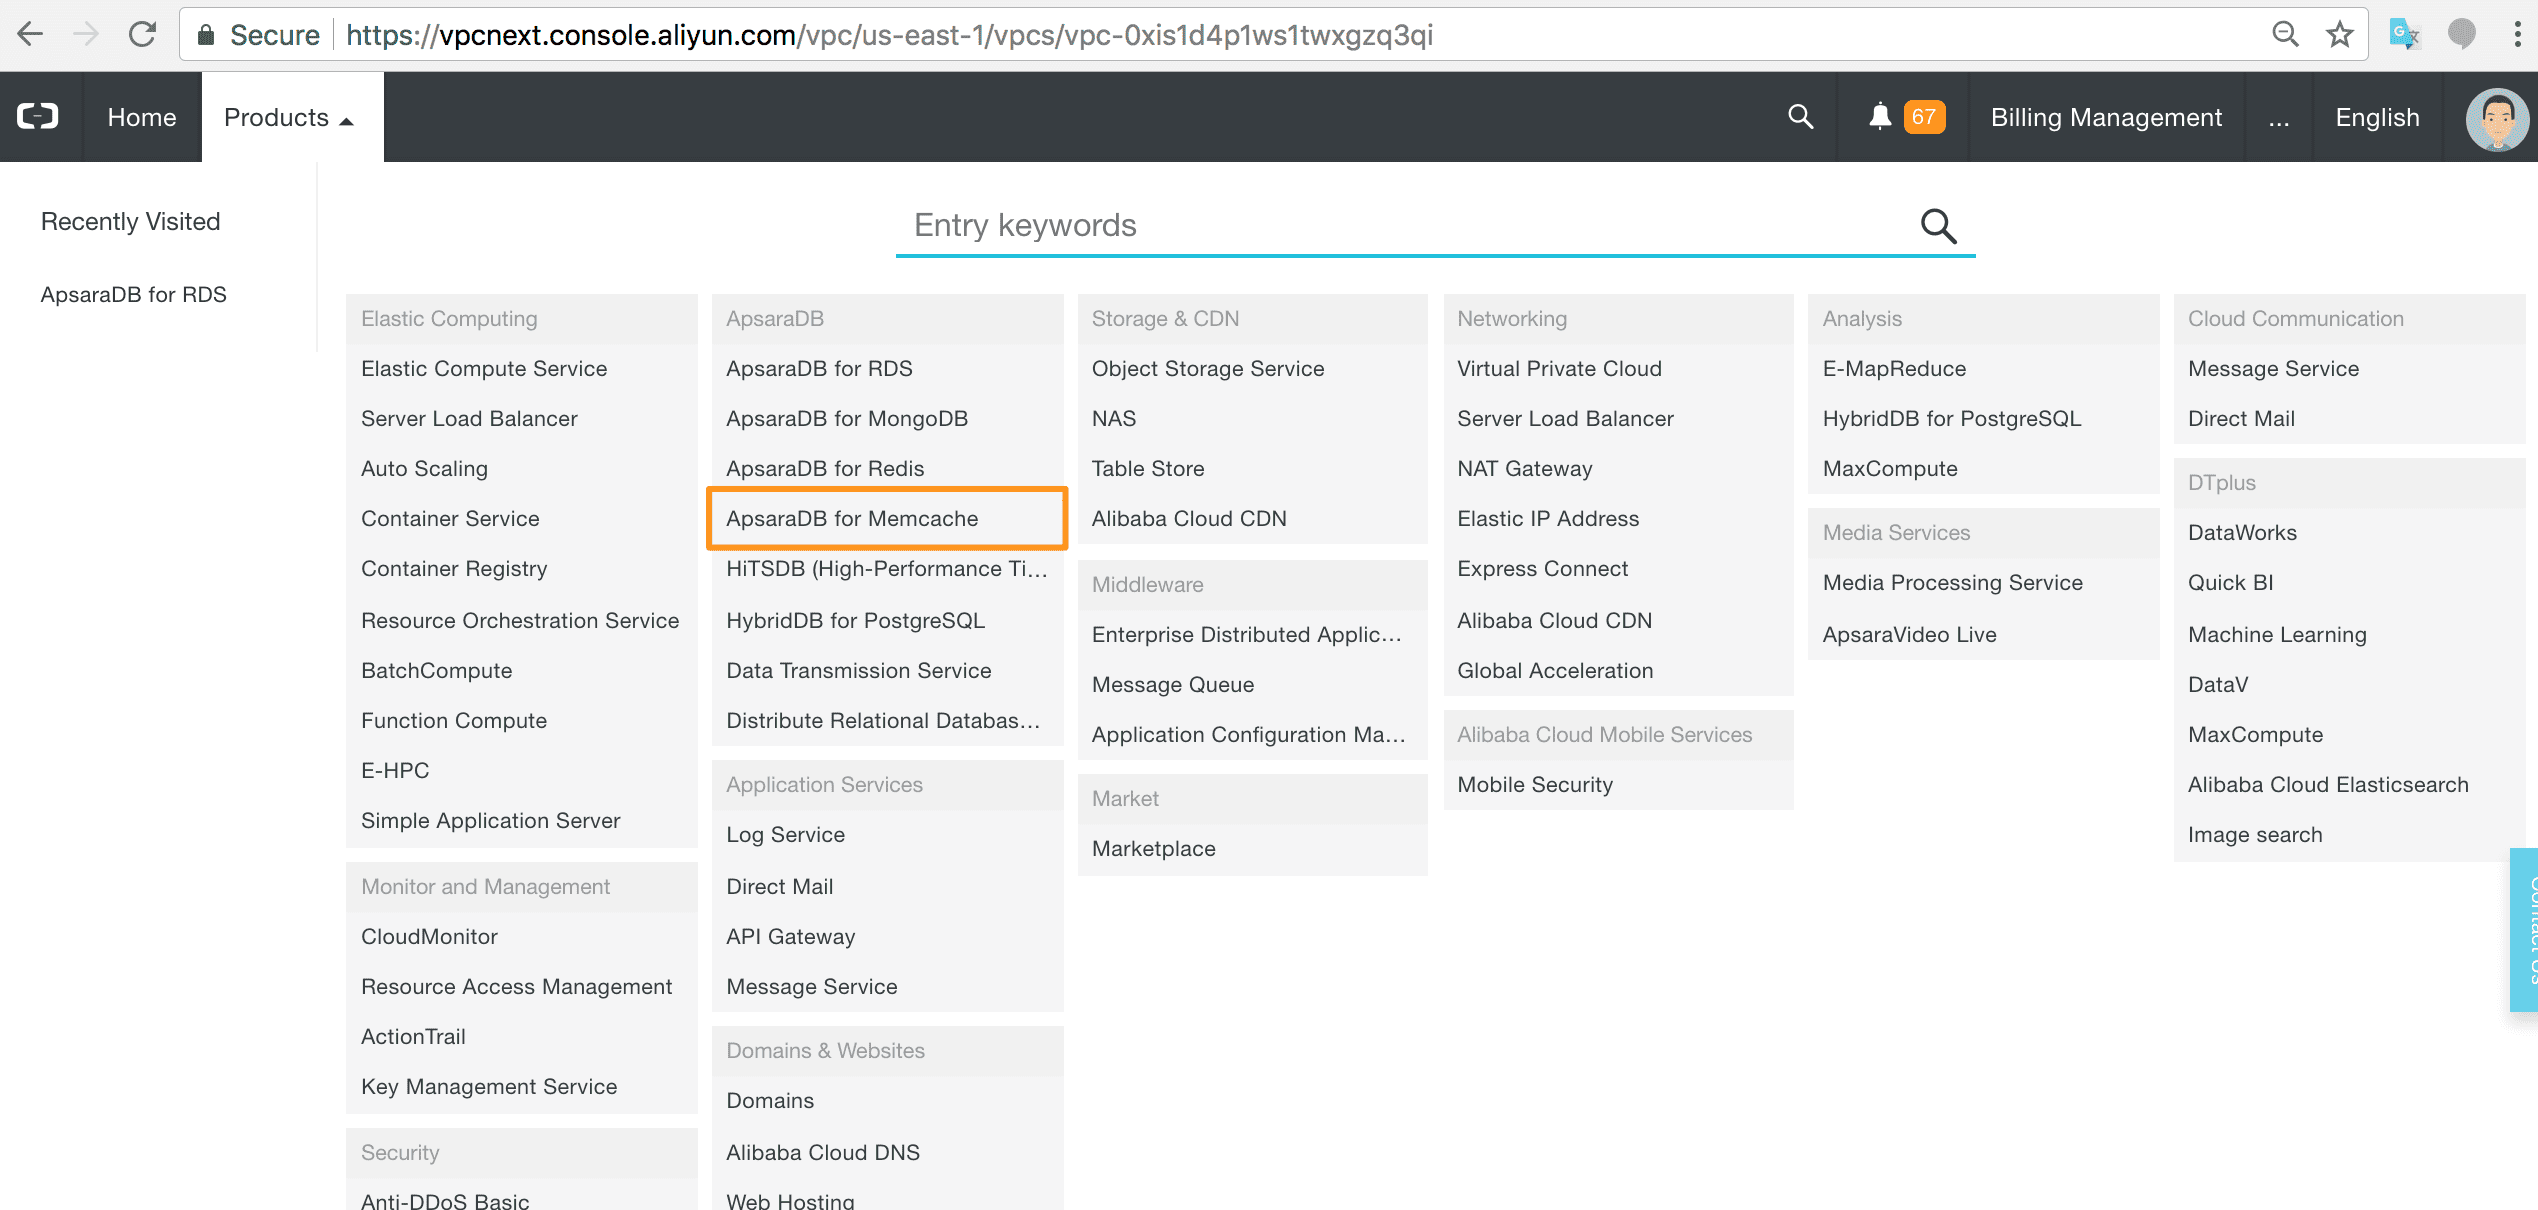Open Container Registry
This screenshot has width=2538, height=1210.
(x=454, y=568)
